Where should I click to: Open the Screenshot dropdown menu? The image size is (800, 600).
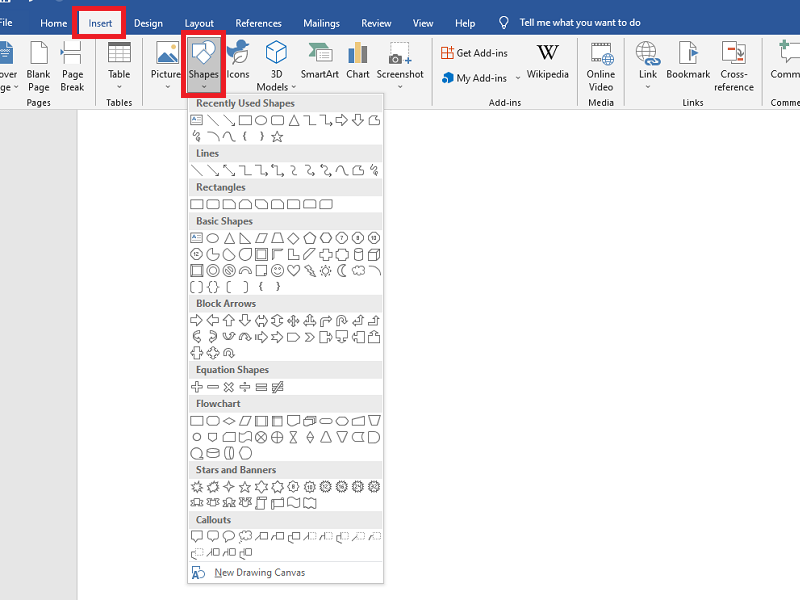click(x=400, y=87)
